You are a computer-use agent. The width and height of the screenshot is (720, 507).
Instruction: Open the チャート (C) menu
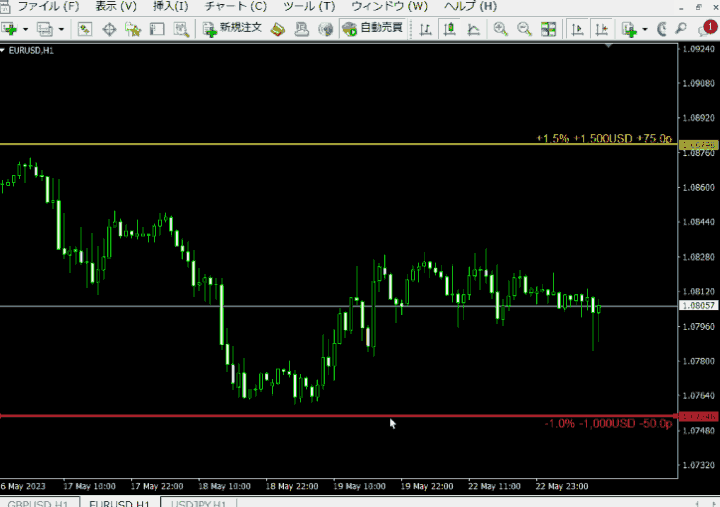pos(236,6)
